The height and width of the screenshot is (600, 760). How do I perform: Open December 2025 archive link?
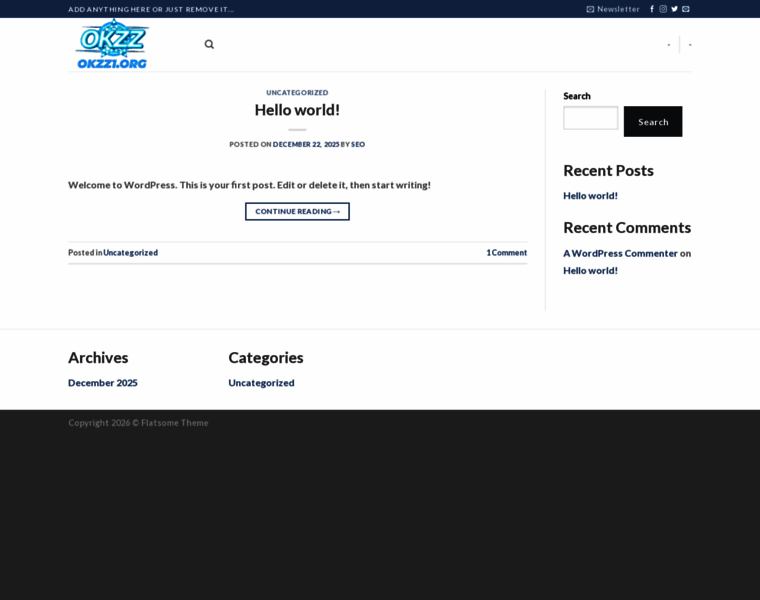(103, 383)
